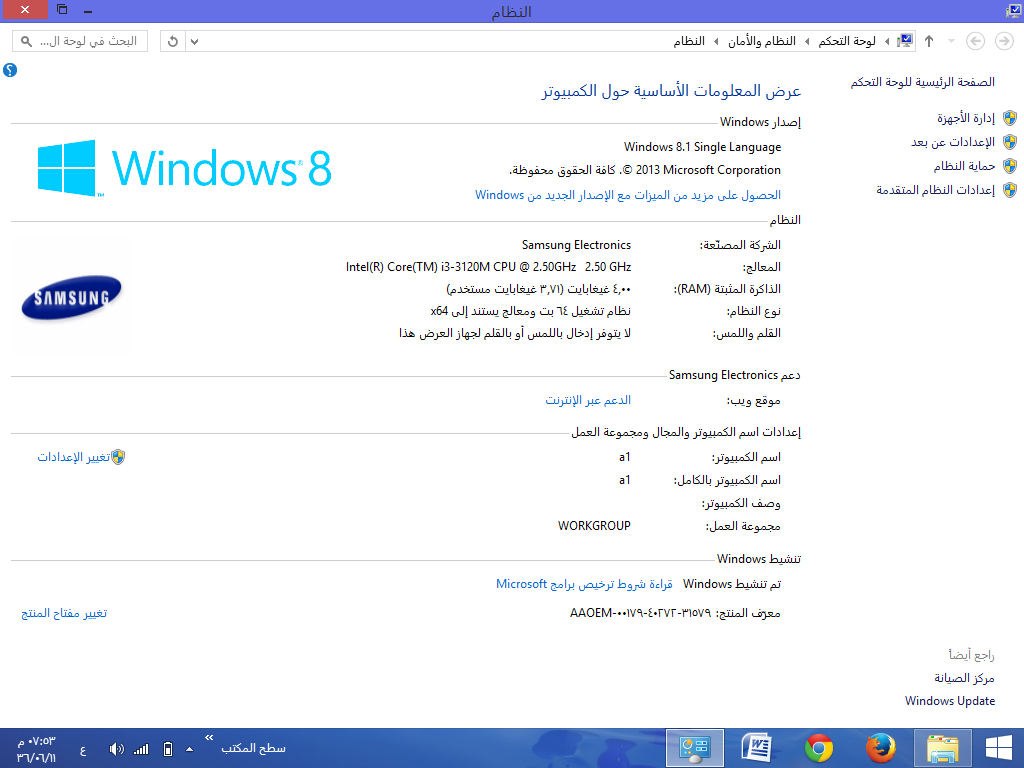The width and height of the screenshot is (1024, 768).
Task: Select النظام in the breadcrumb
Action: point(690,41)
